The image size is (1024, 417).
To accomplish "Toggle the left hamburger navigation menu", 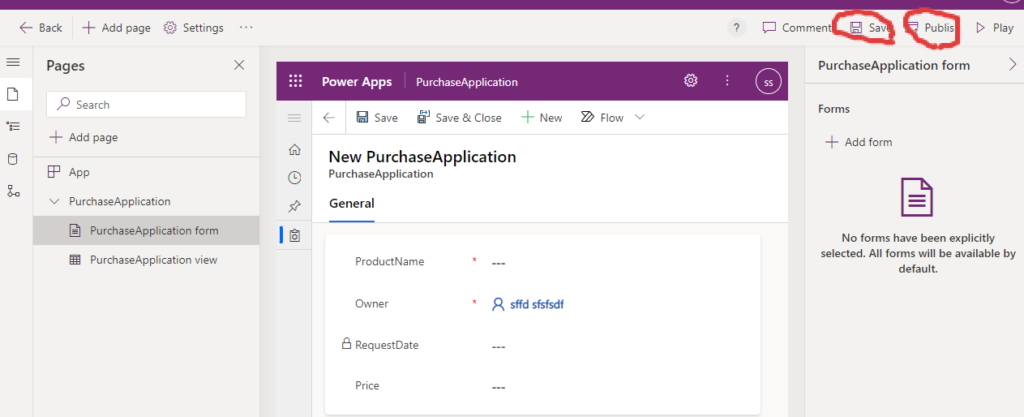I will click(13, 62).
